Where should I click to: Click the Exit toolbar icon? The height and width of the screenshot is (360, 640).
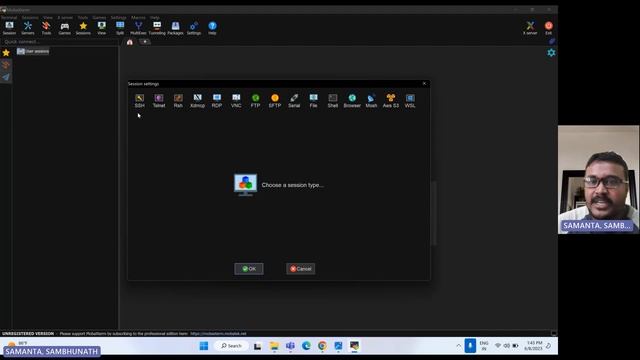click(549, 28)
